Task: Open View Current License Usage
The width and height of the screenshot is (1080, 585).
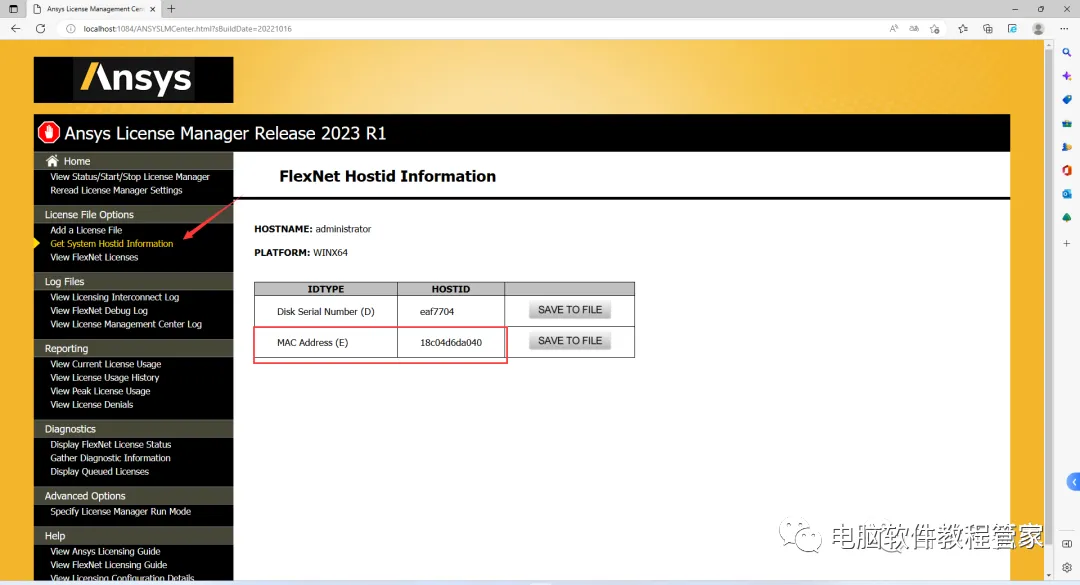Action: pyautogui.click(x=105, y=364)
